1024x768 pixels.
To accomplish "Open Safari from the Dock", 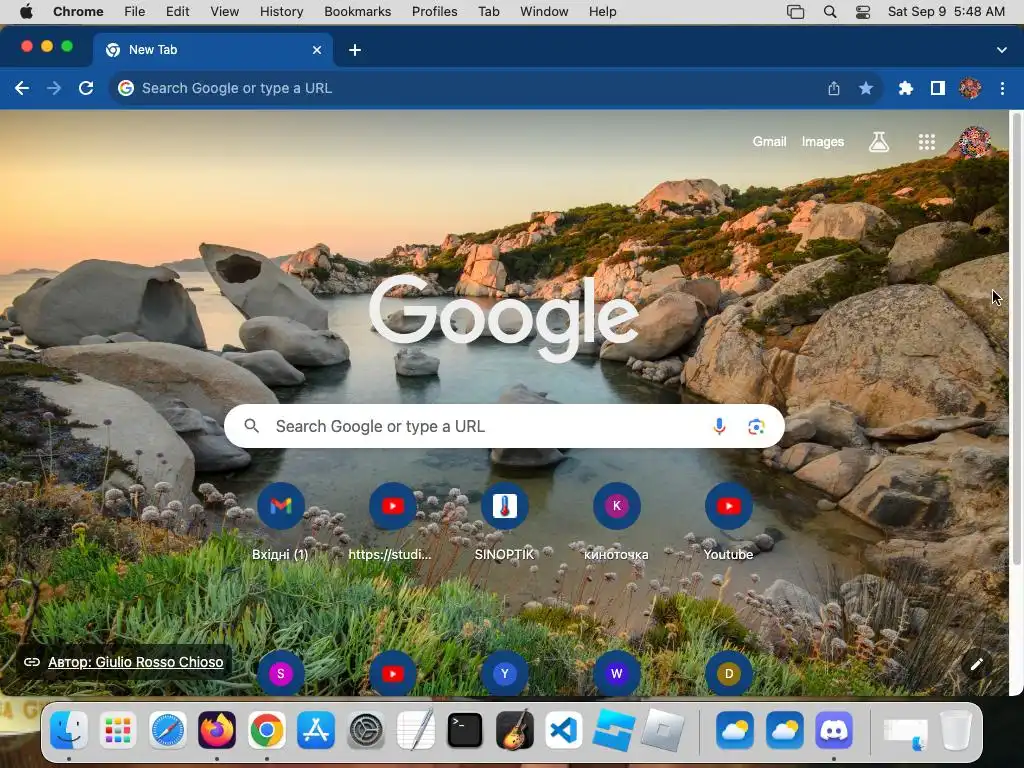I will [x=168, y=729].
